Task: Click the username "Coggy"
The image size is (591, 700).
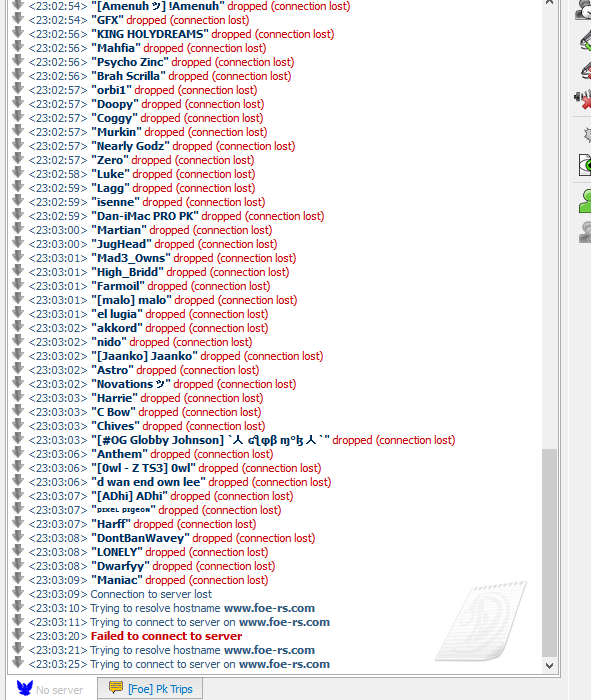Action: pyautogui.click(x=115, y=118)
